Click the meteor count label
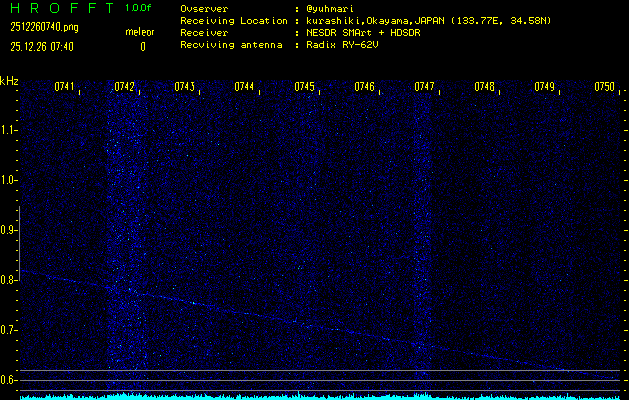629x400 pixels. pos(140,32)
